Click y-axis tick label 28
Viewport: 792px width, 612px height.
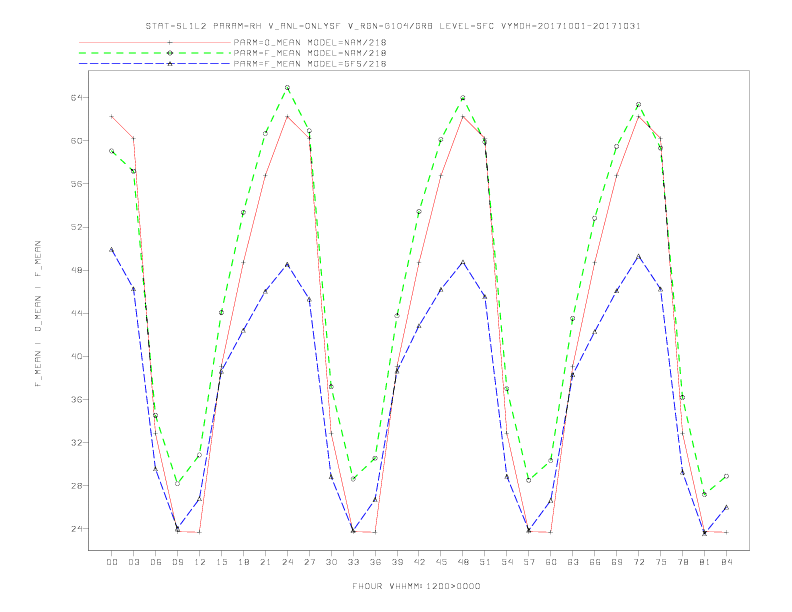point(76,486)
